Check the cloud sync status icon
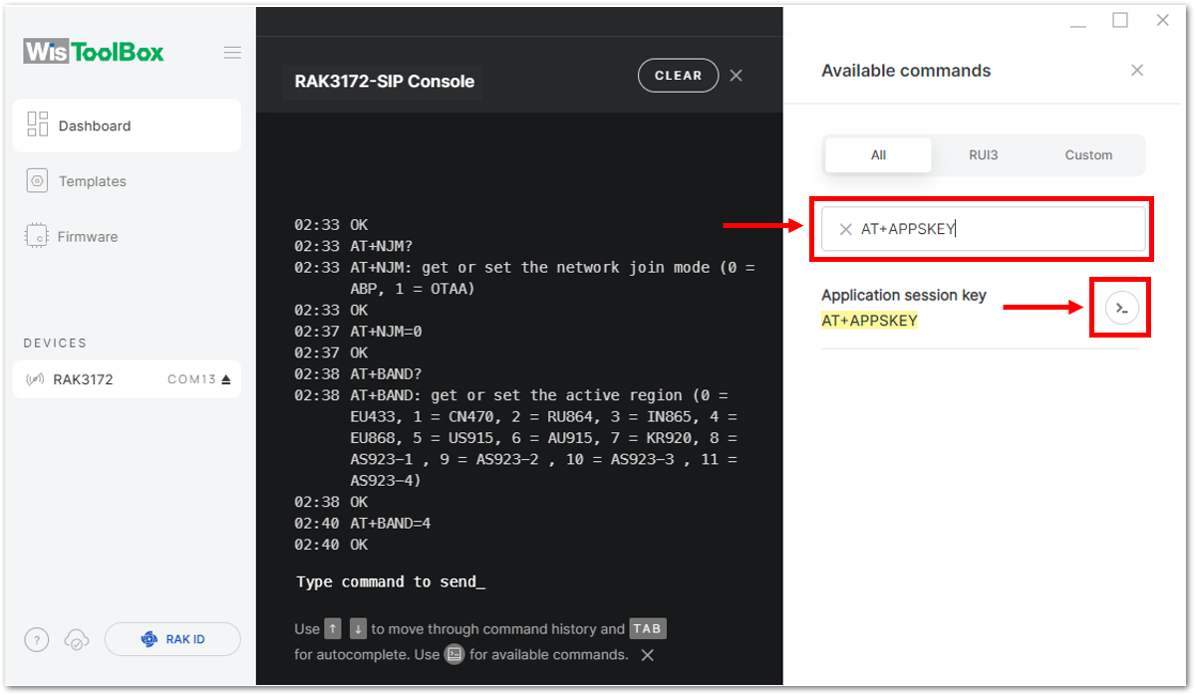 pyautogui.click(x=76, y=640)
